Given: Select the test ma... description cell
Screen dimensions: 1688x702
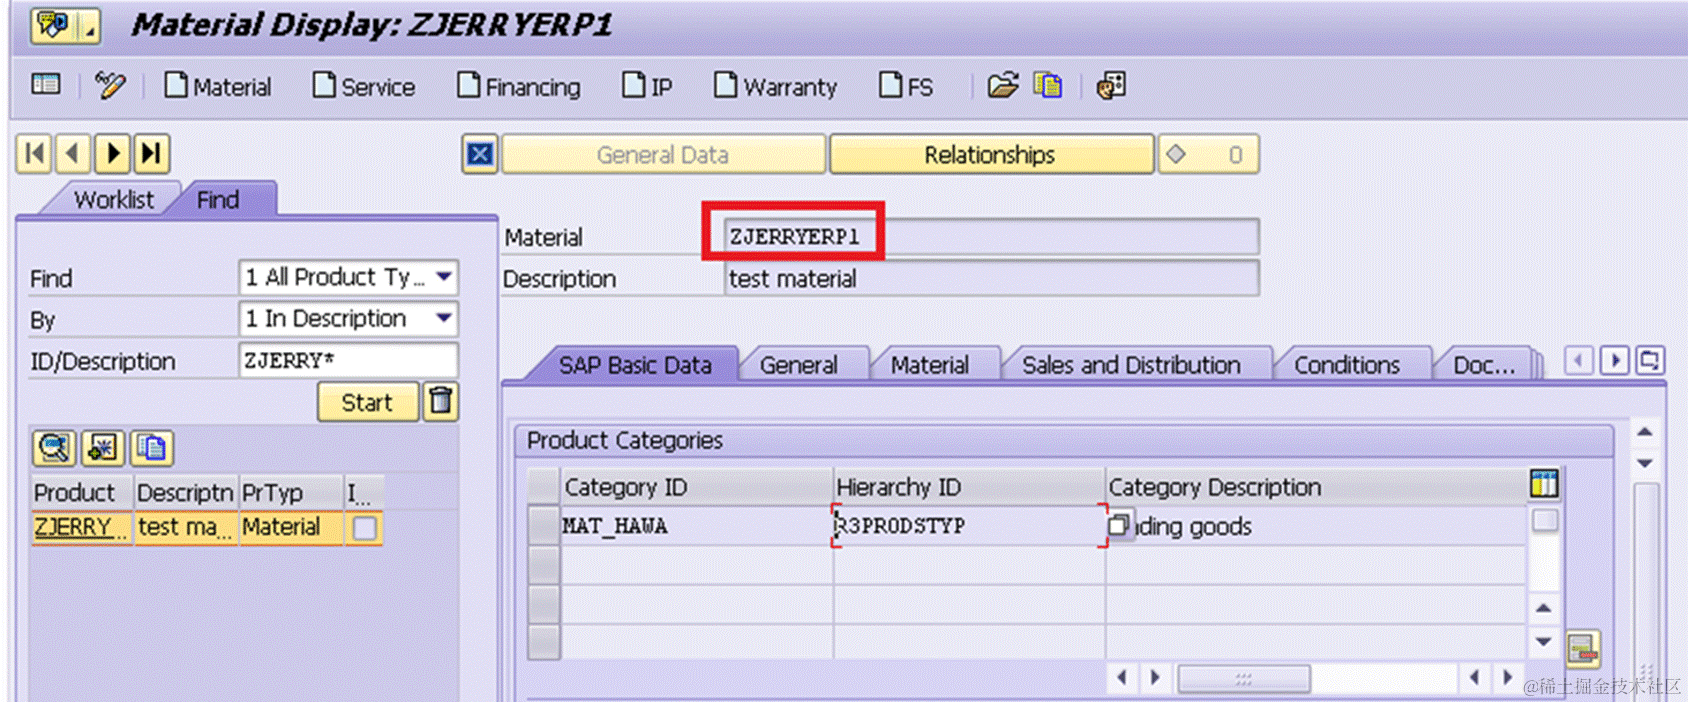Looking at the screenshot, I should pos(185,526).
